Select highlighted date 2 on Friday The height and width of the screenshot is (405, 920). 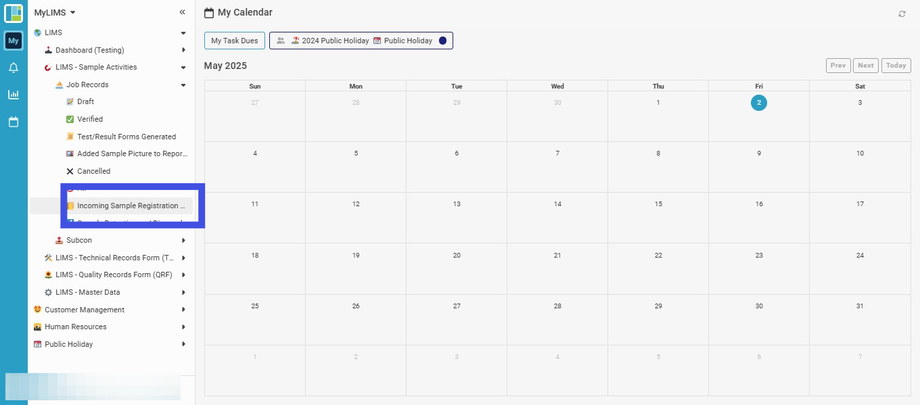click(x=759, y=103)
